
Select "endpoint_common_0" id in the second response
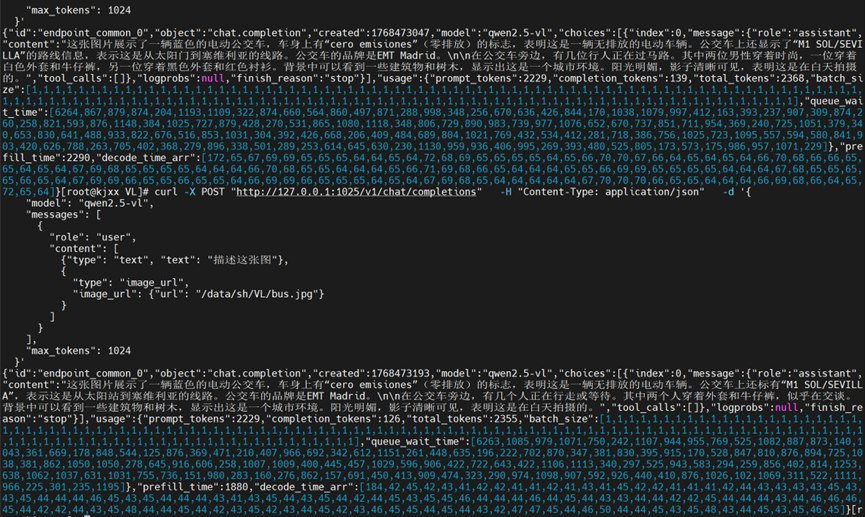click(93, 374)
